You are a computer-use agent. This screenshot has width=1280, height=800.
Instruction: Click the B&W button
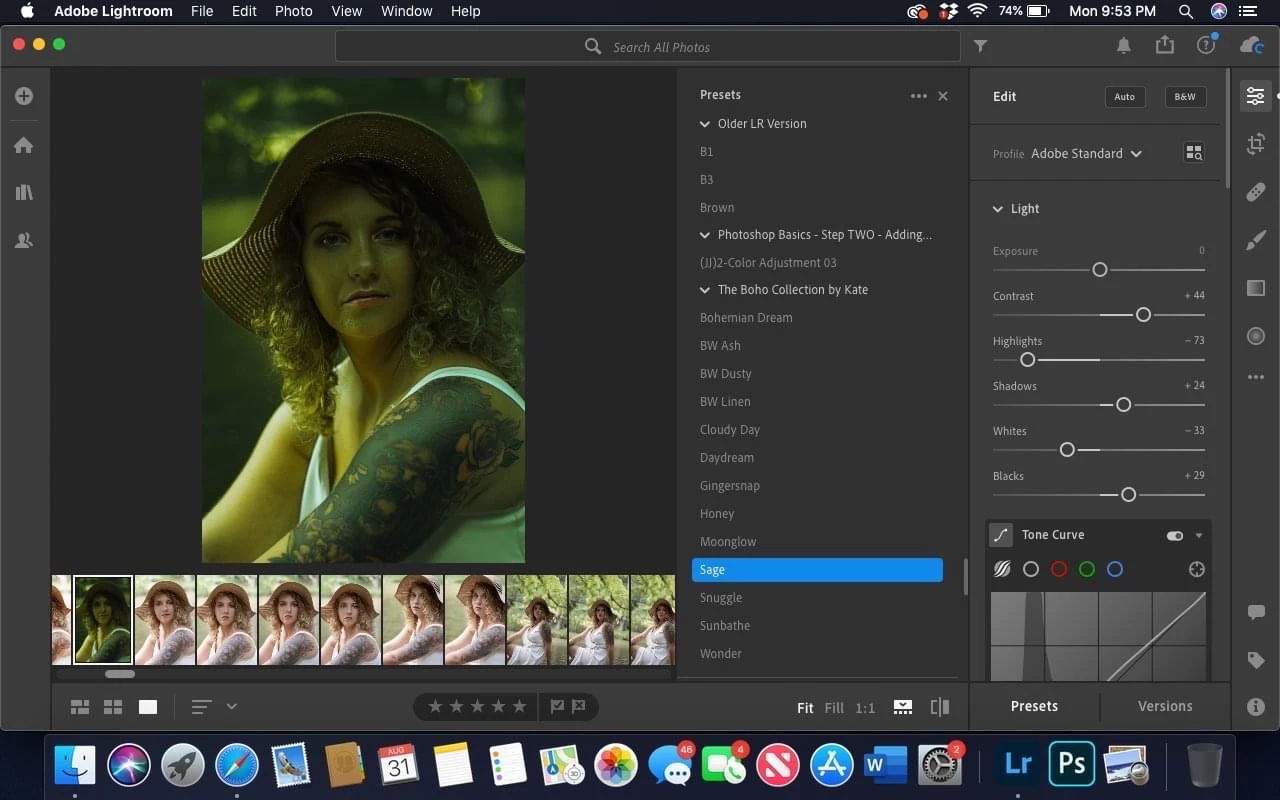click(x=1185, y=97)
